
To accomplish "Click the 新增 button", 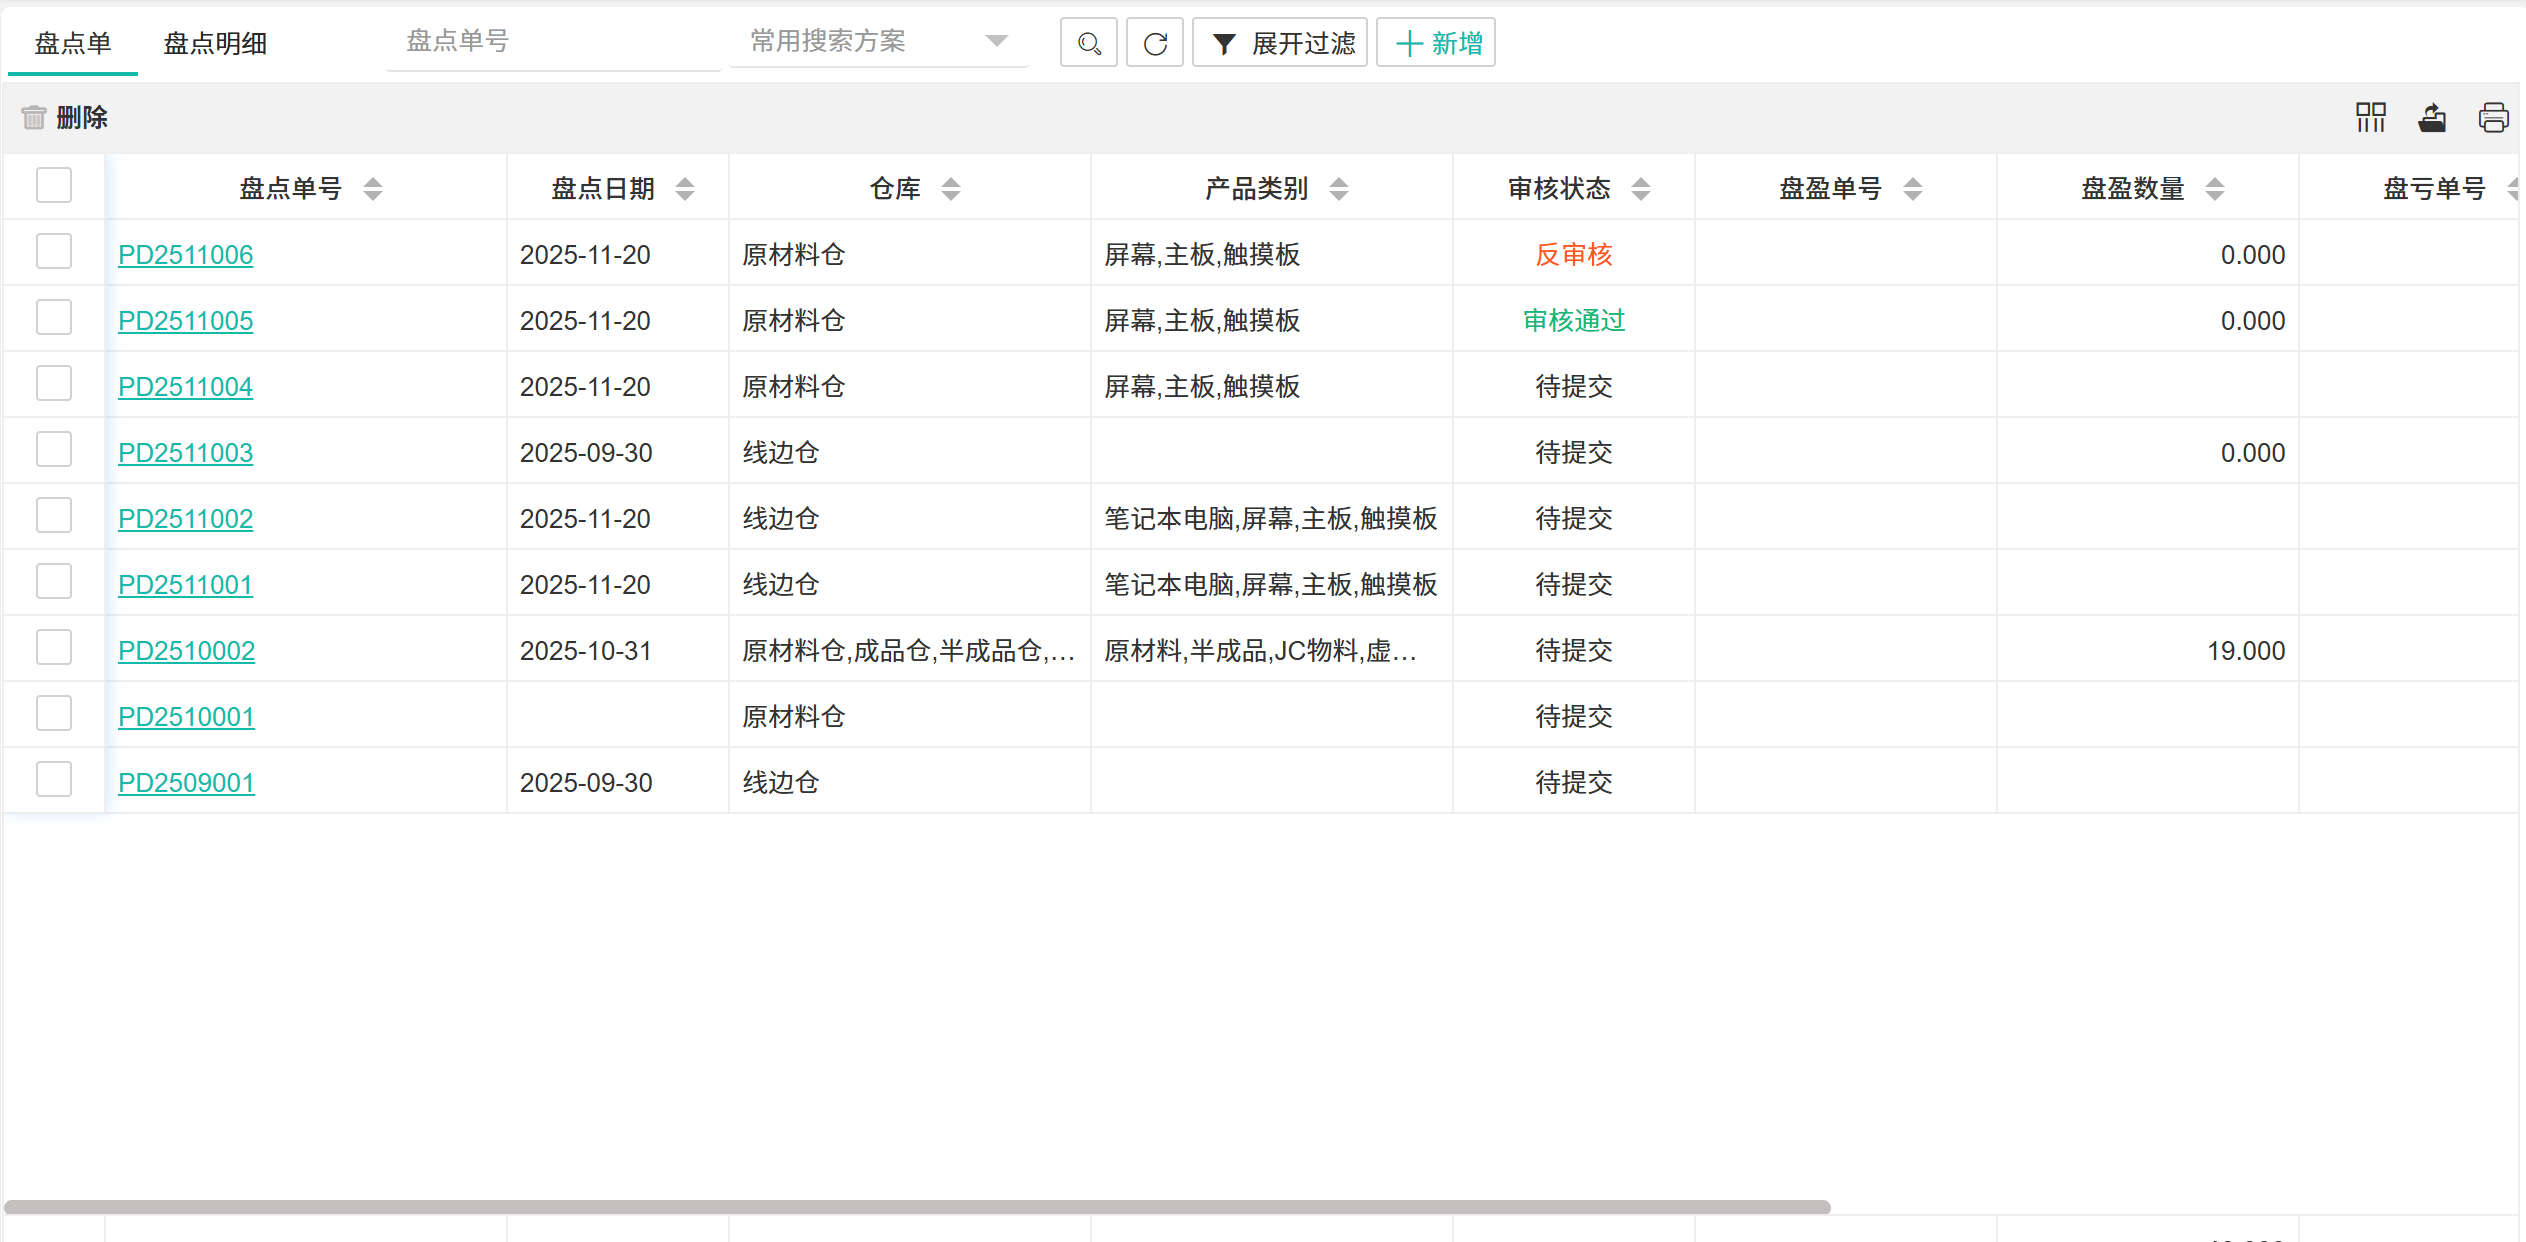I will pyautogui.click(x=1436, y=43).
